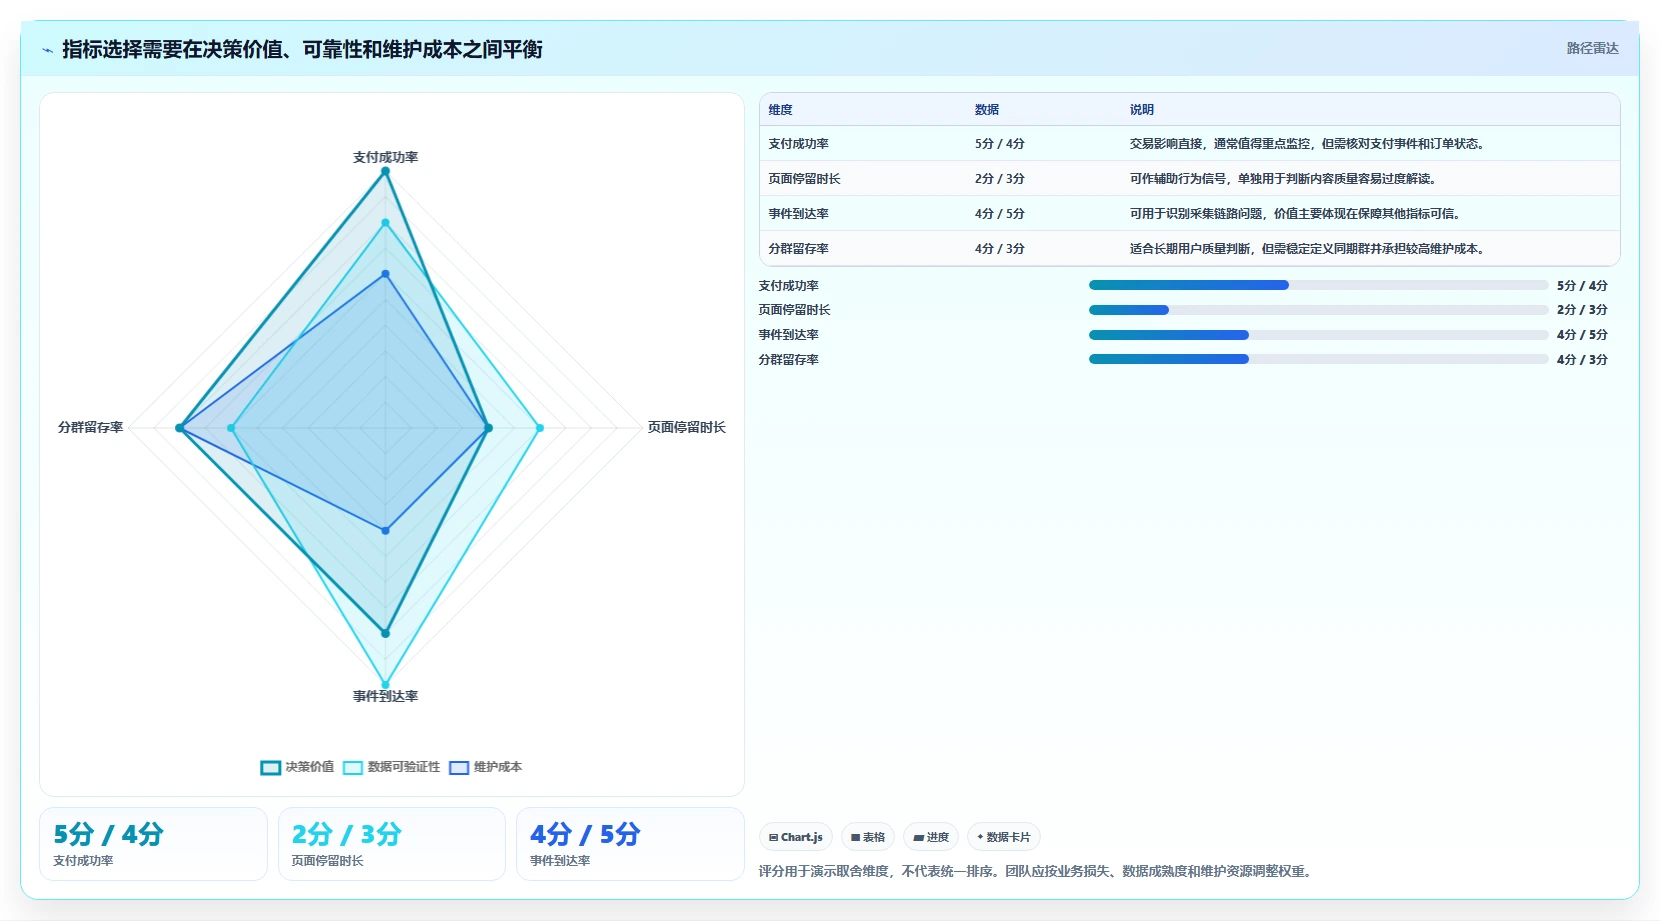Click table cell 4分 / 5分
The image size is (1660, 921).
(1000, 214)
